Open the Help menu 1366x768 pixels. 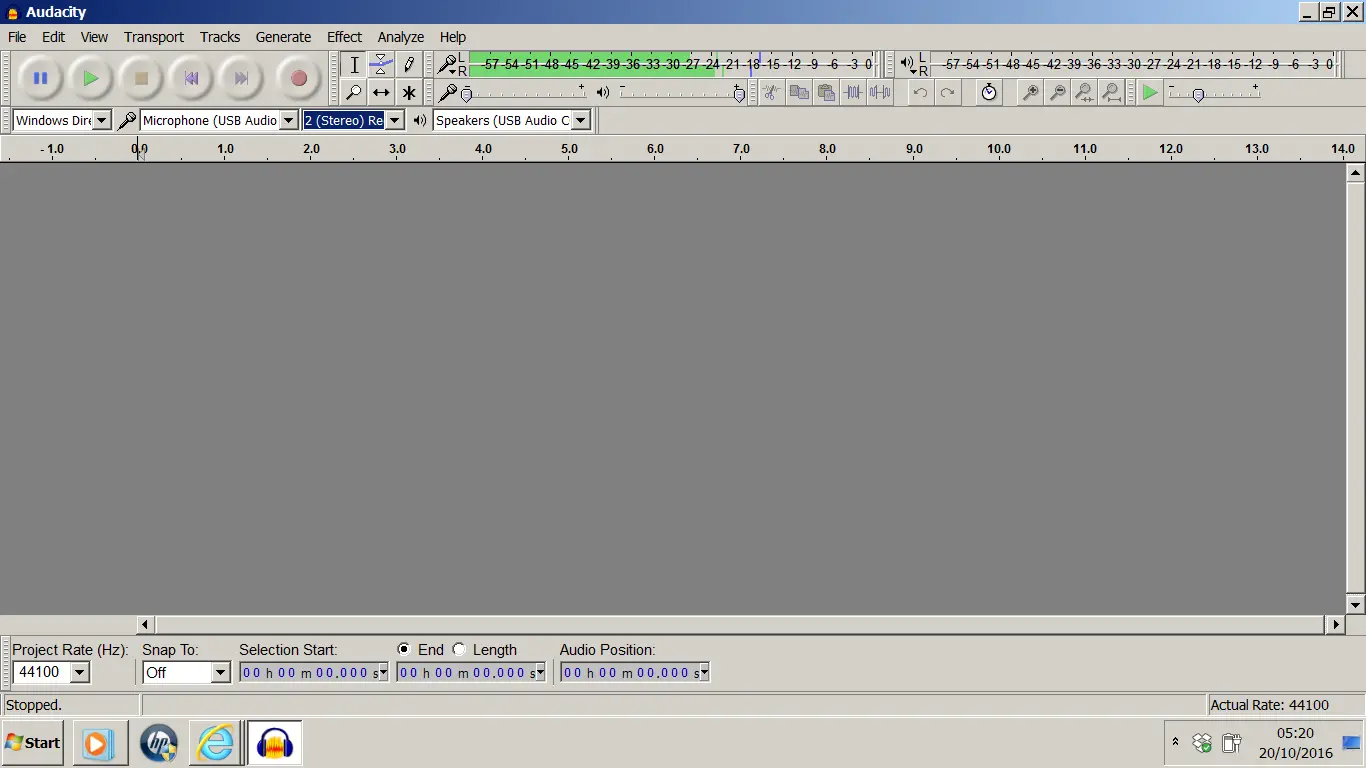coord(453,37)
